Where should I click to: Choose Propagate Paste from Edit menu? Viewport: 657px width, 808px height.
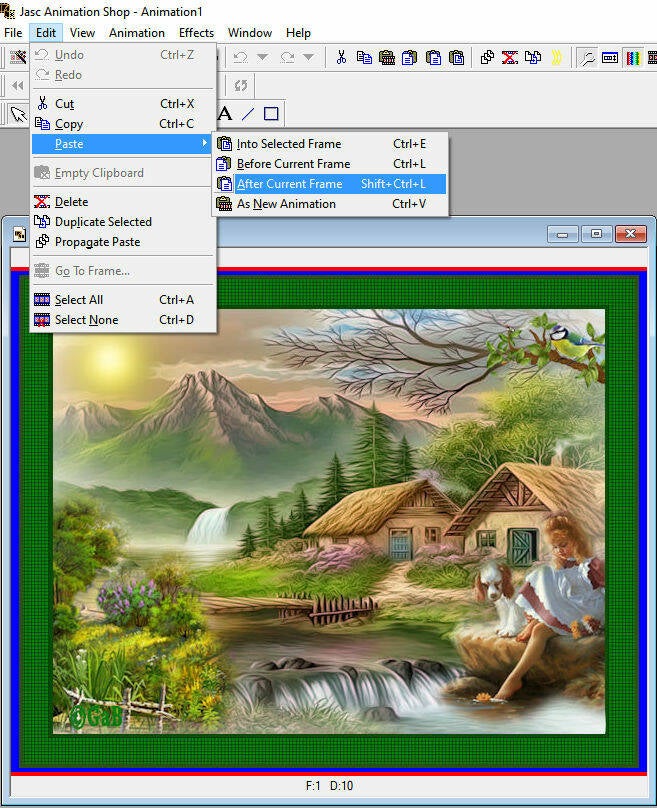point(123,242)
